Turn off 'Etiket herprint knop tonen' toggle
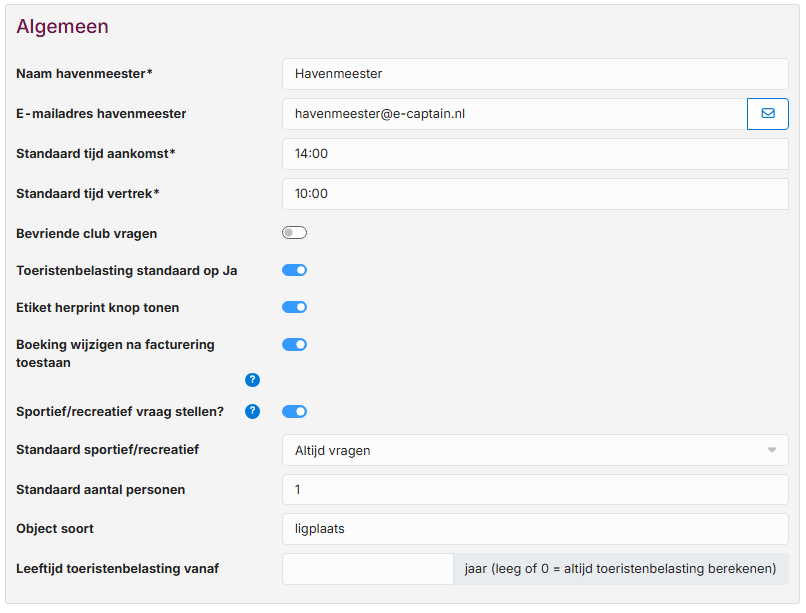The width and height of the screenshot is (806, 613). [x=294, y=307]
